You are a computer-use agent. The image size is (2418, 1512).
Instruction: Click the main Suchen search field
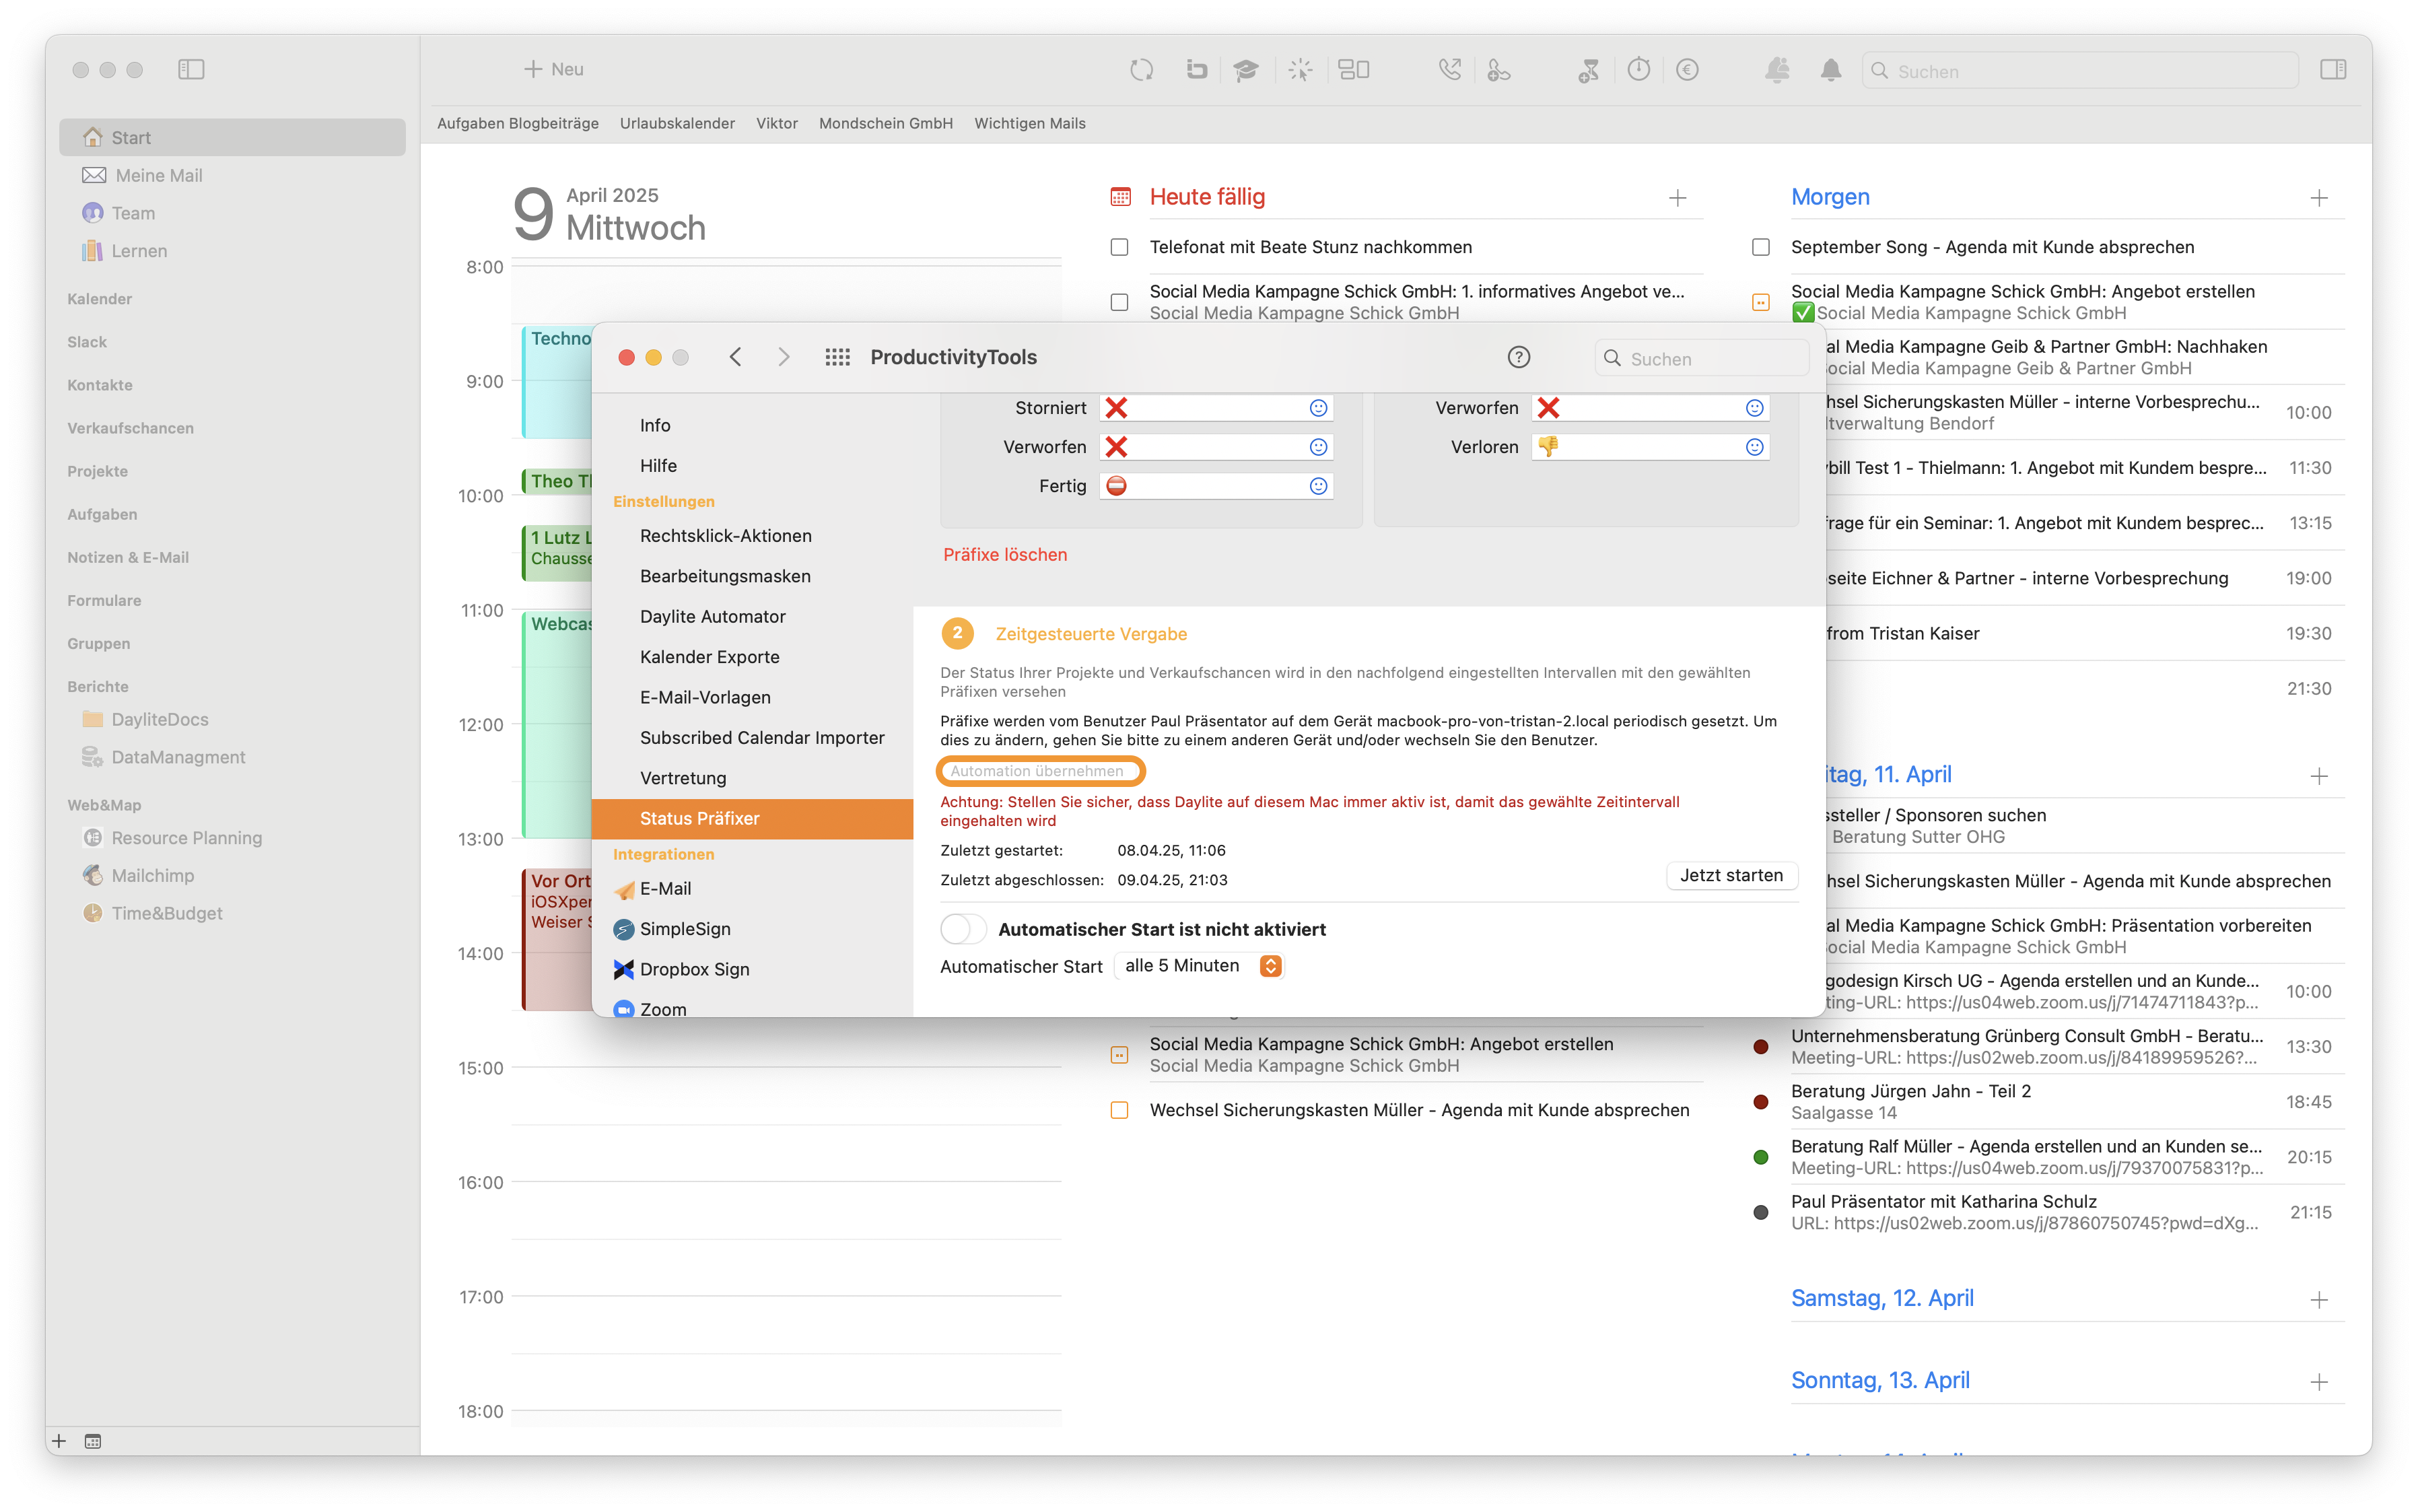(x=2079, y=71)
